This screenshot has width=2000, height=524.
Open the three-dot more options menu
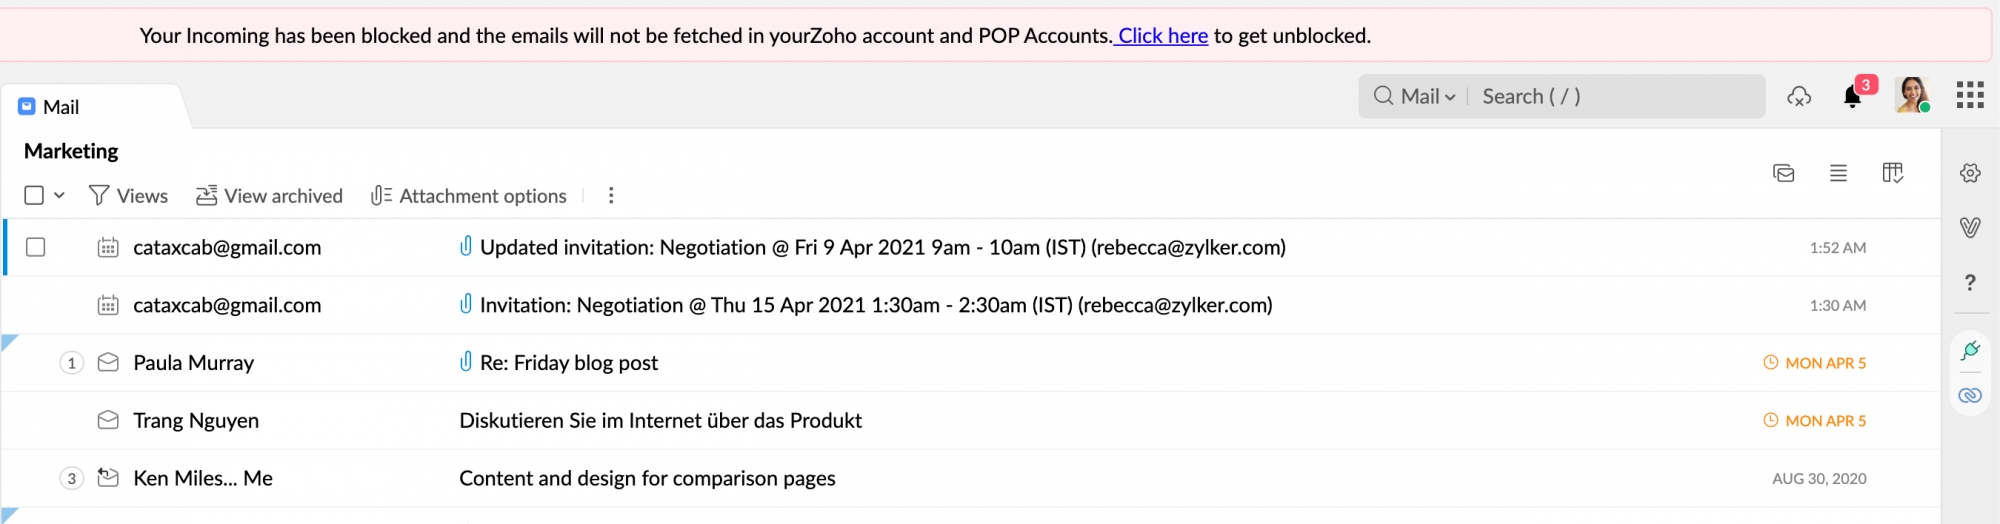[x=611, y=196]
